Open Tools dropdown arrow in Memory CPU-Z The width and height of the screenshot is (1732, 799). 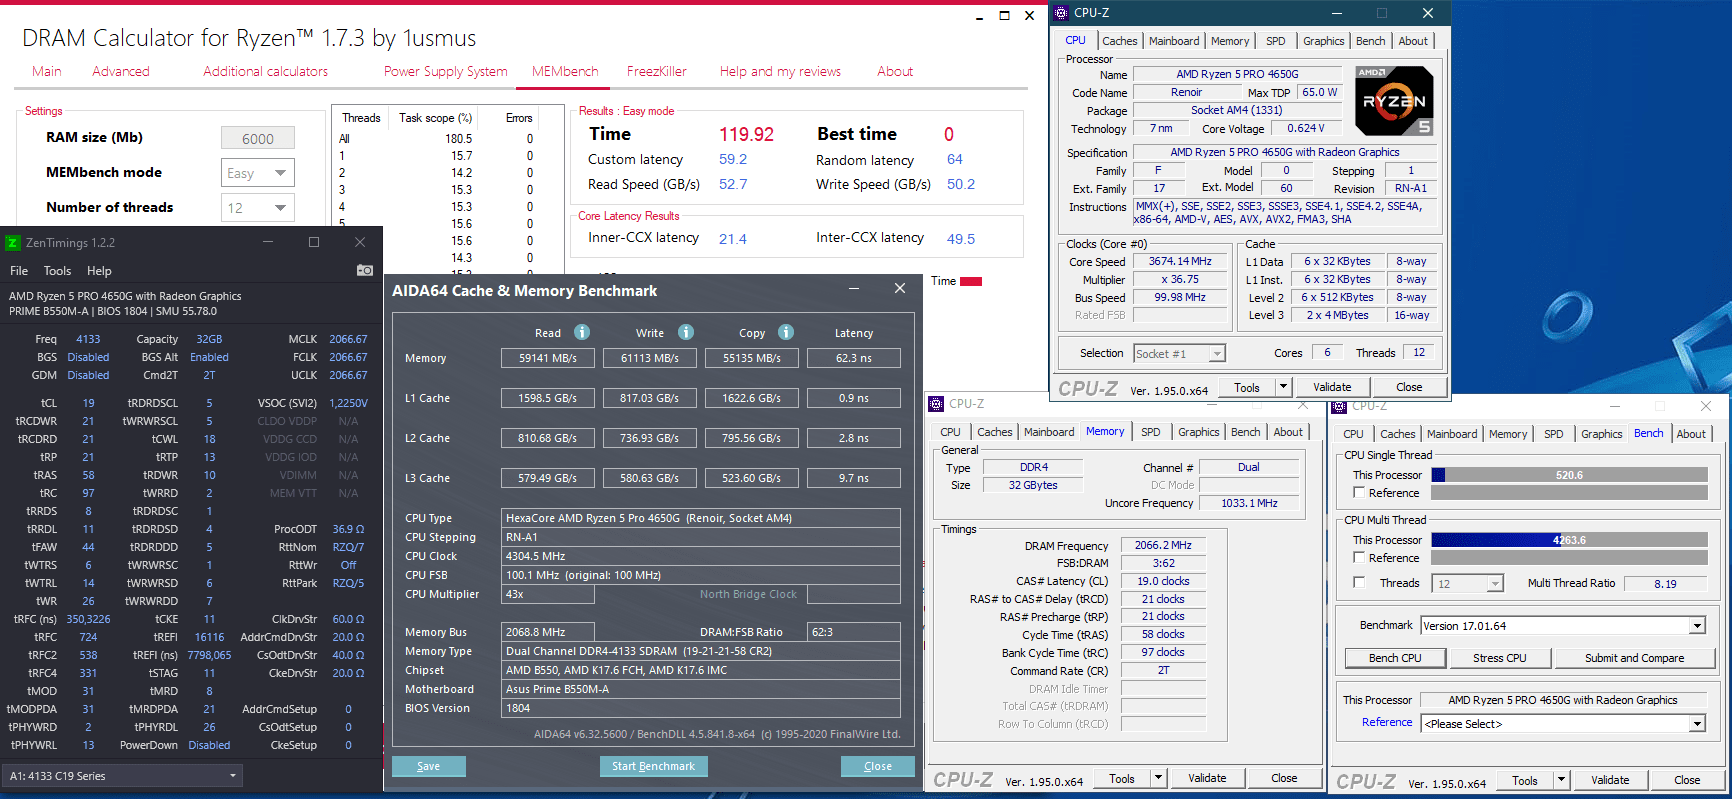(x=1158, y=778)
